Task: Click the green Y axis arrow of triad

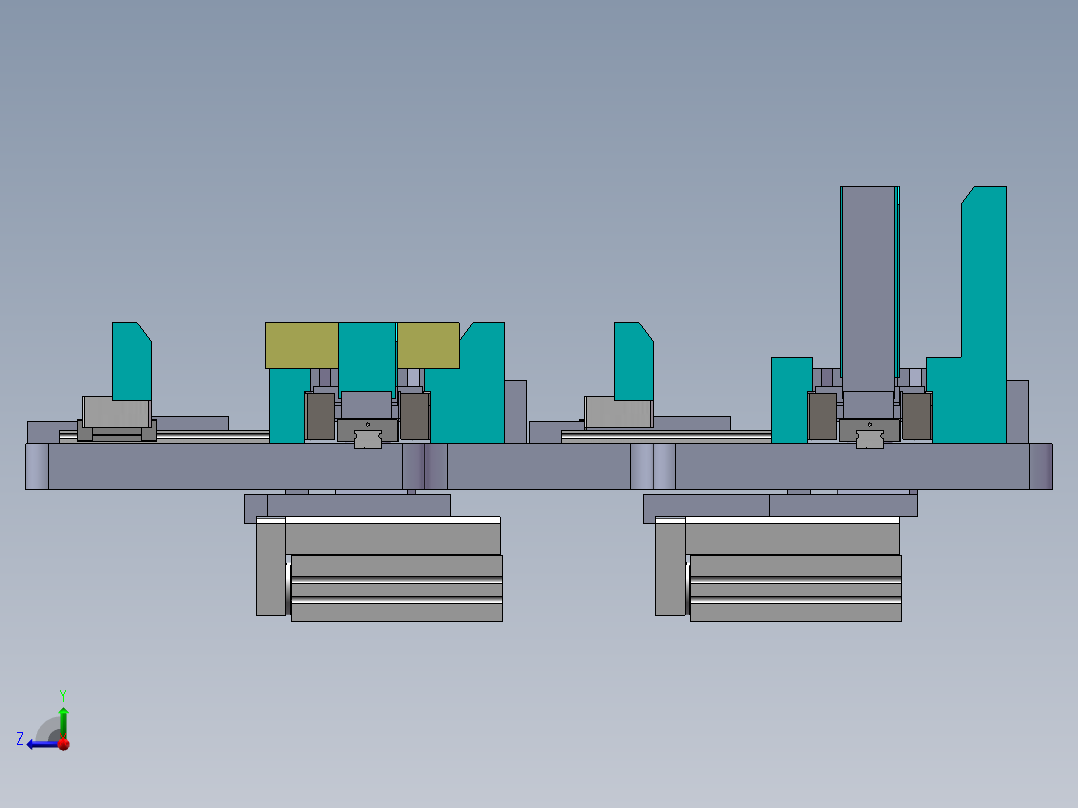Action: (x=63, y=721)
